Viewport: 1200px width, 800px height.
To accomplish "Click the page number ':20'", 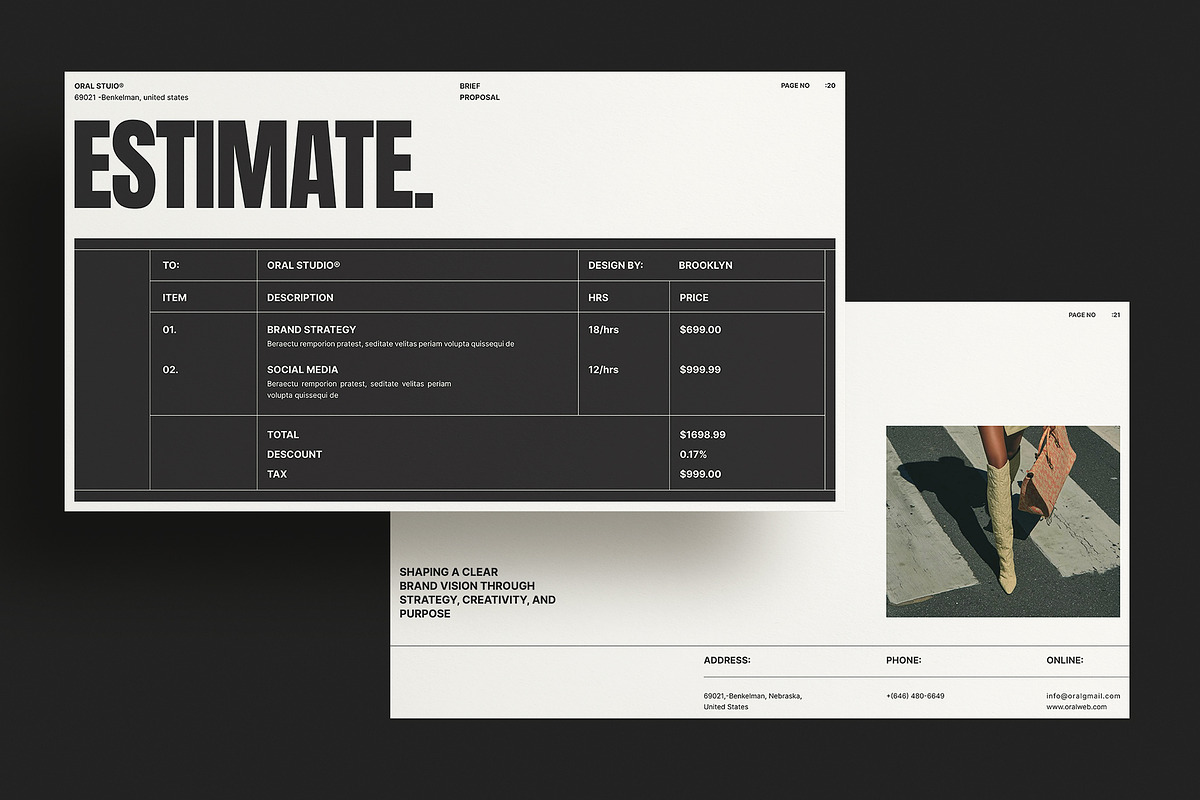I will point(830,86).
